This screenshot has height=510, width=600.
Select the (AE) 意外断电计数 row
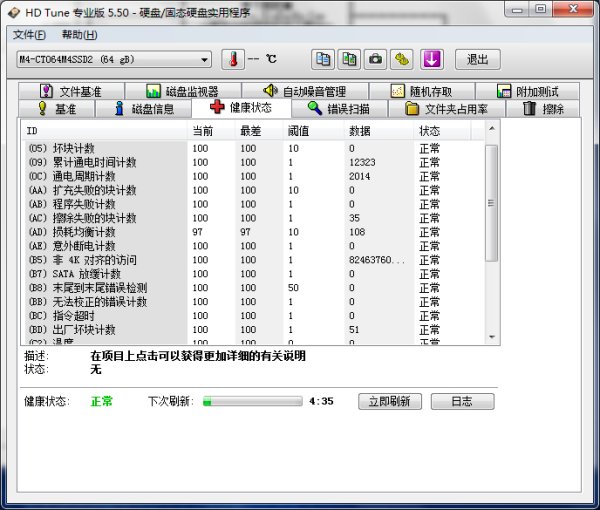pyautogui.click(x=255, y=246)
